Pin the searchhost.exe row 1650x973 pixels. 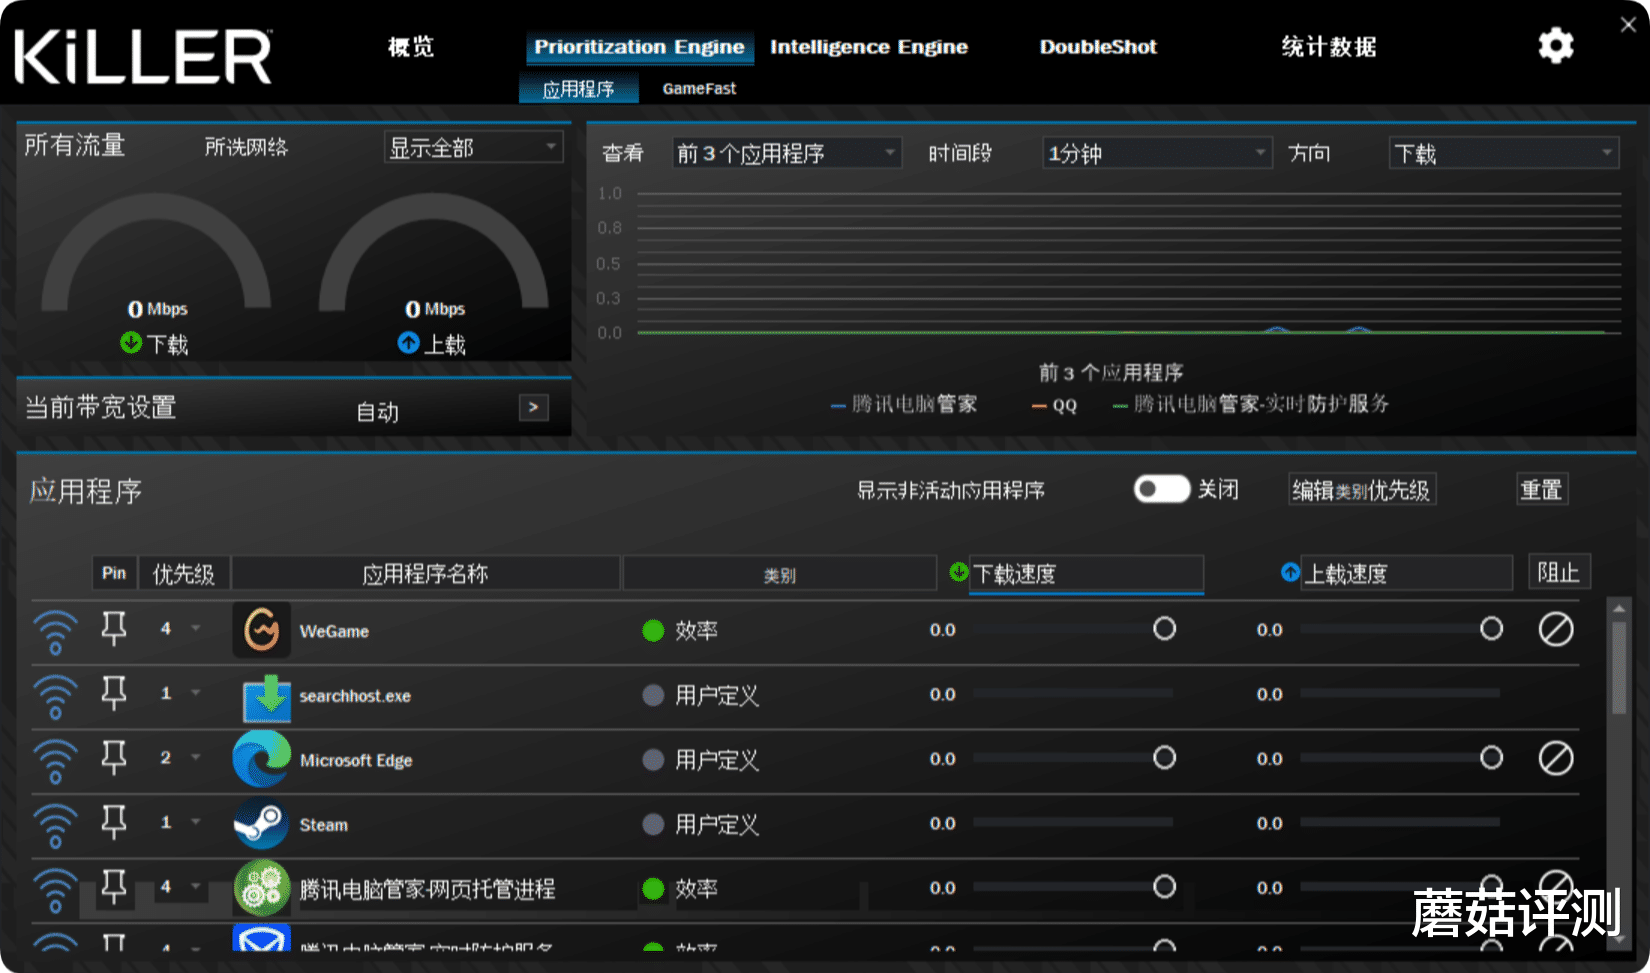click(114, 693)
